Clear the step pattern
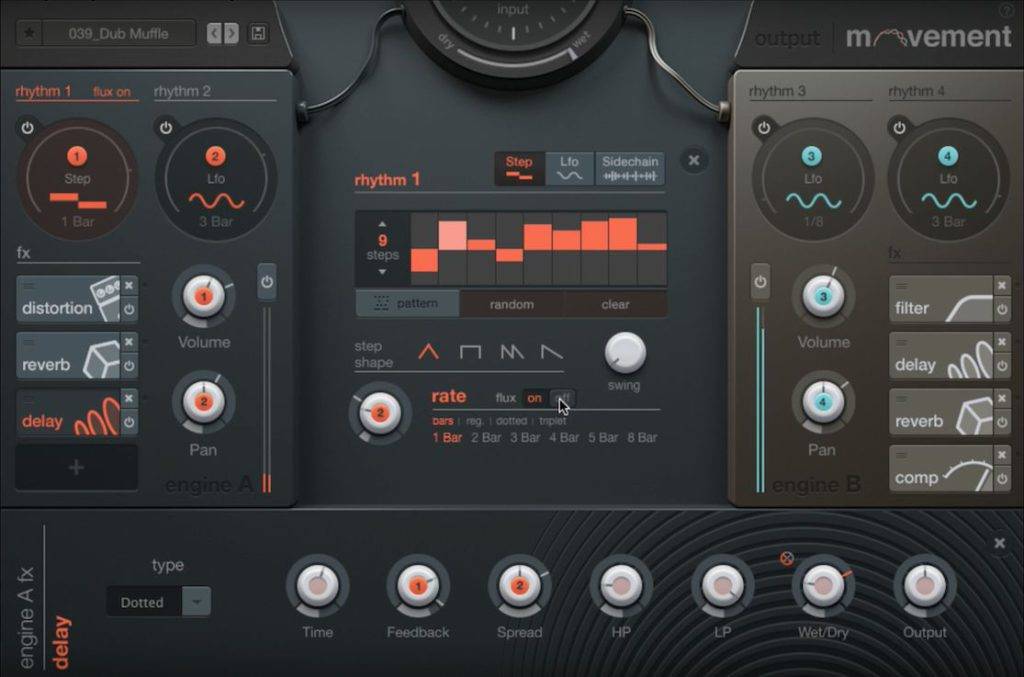The image size is (1024, 677). coord(614,304)
